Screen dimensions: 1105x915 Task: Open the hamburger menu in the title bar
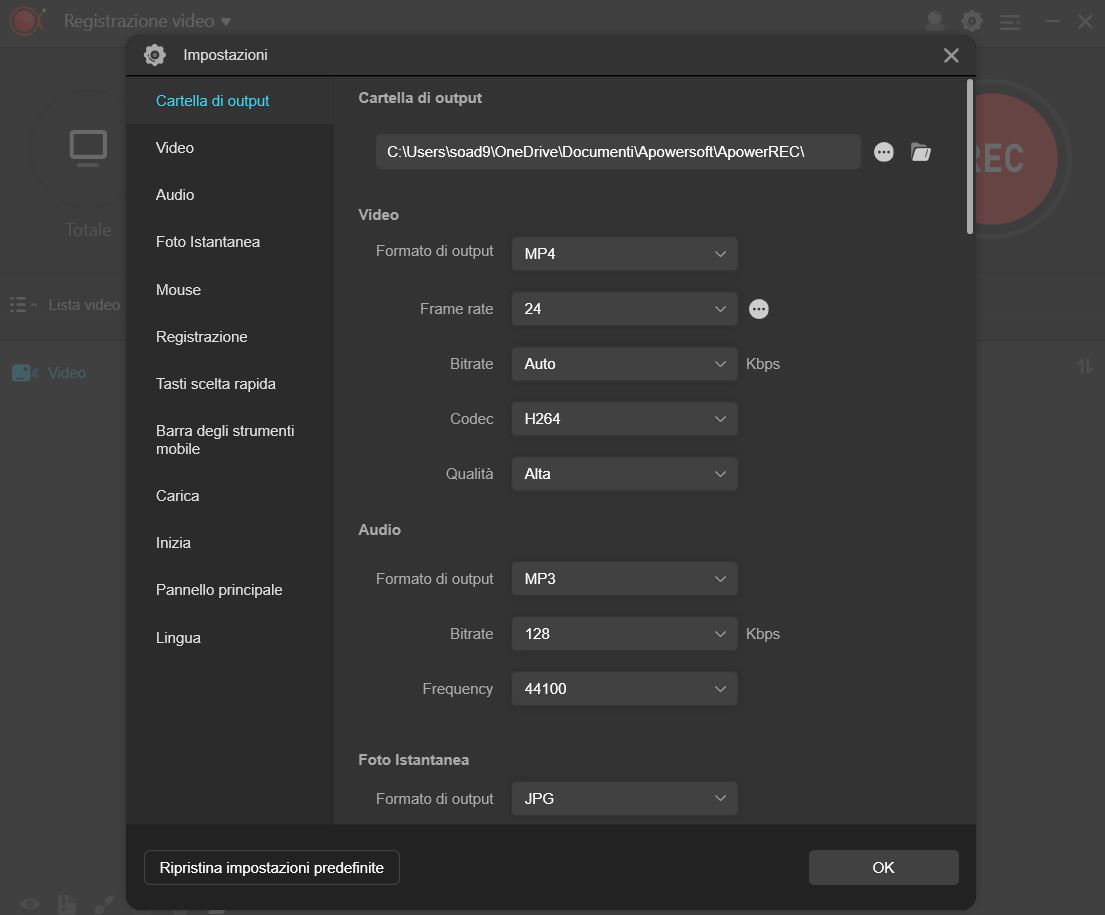click(x=1010, y=20)
